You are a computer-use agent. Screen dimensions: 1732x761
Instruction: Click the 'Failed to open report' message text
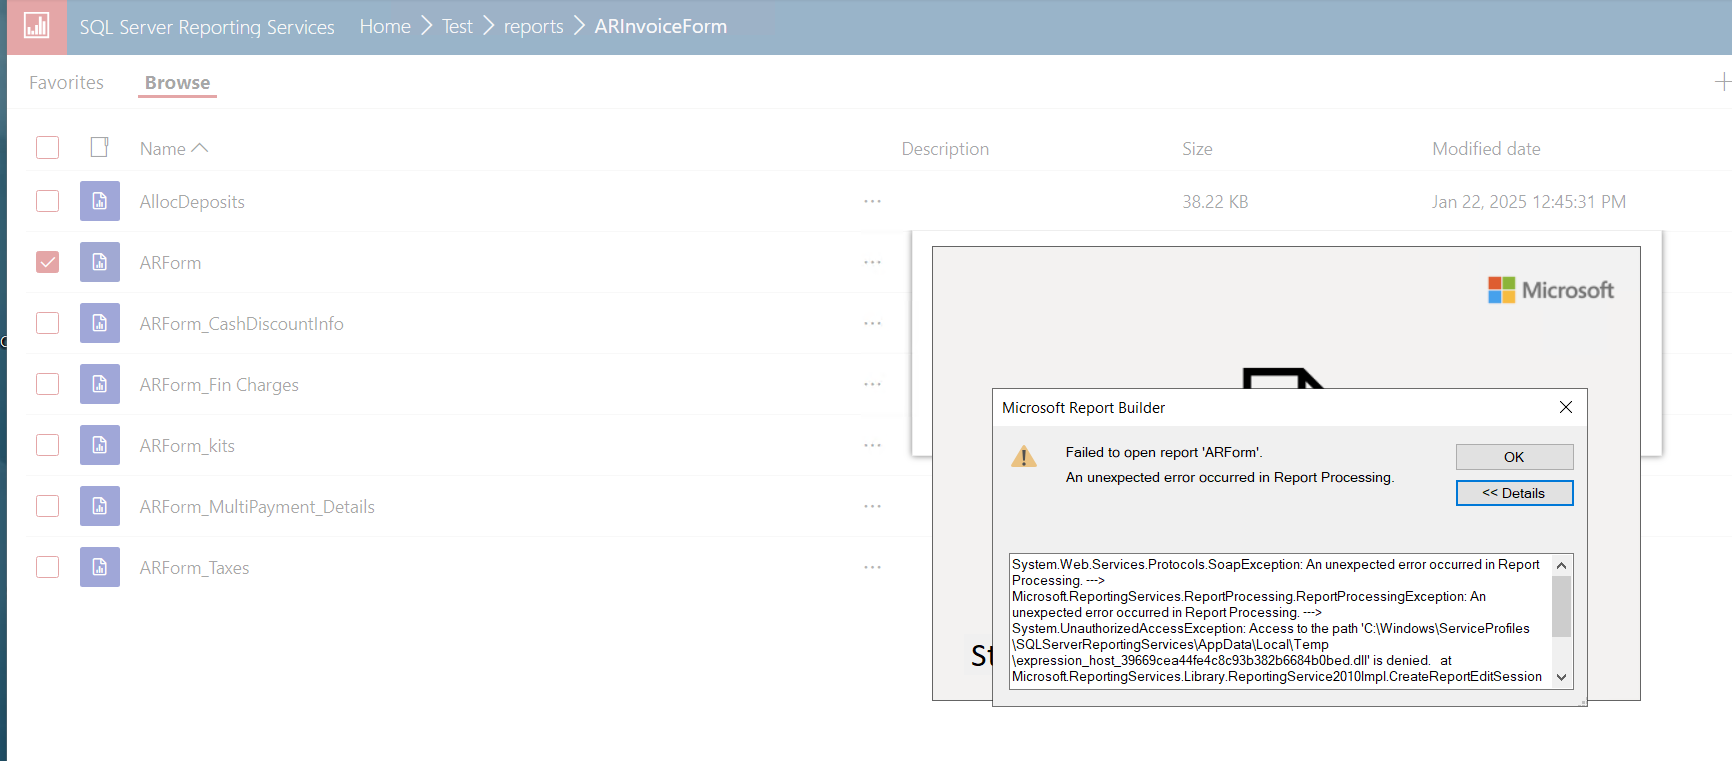[x=1163, y=452]
